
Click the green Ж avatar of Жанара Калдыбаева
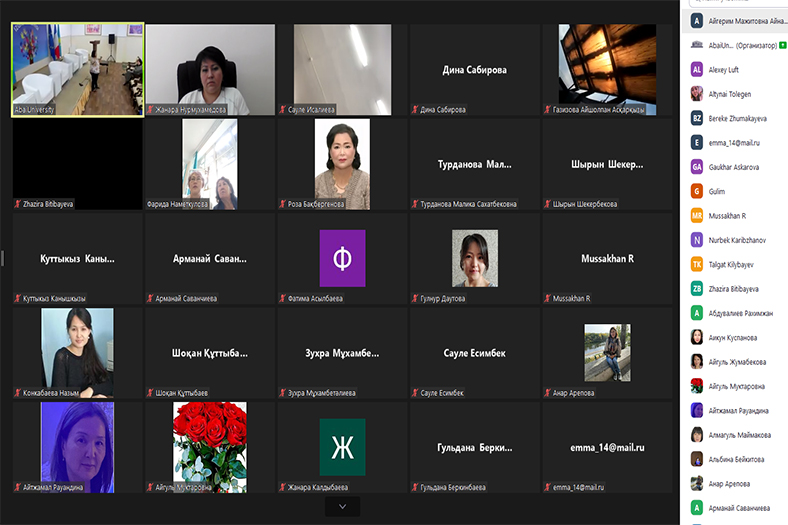pyautogui.click(x=342, y=446)
